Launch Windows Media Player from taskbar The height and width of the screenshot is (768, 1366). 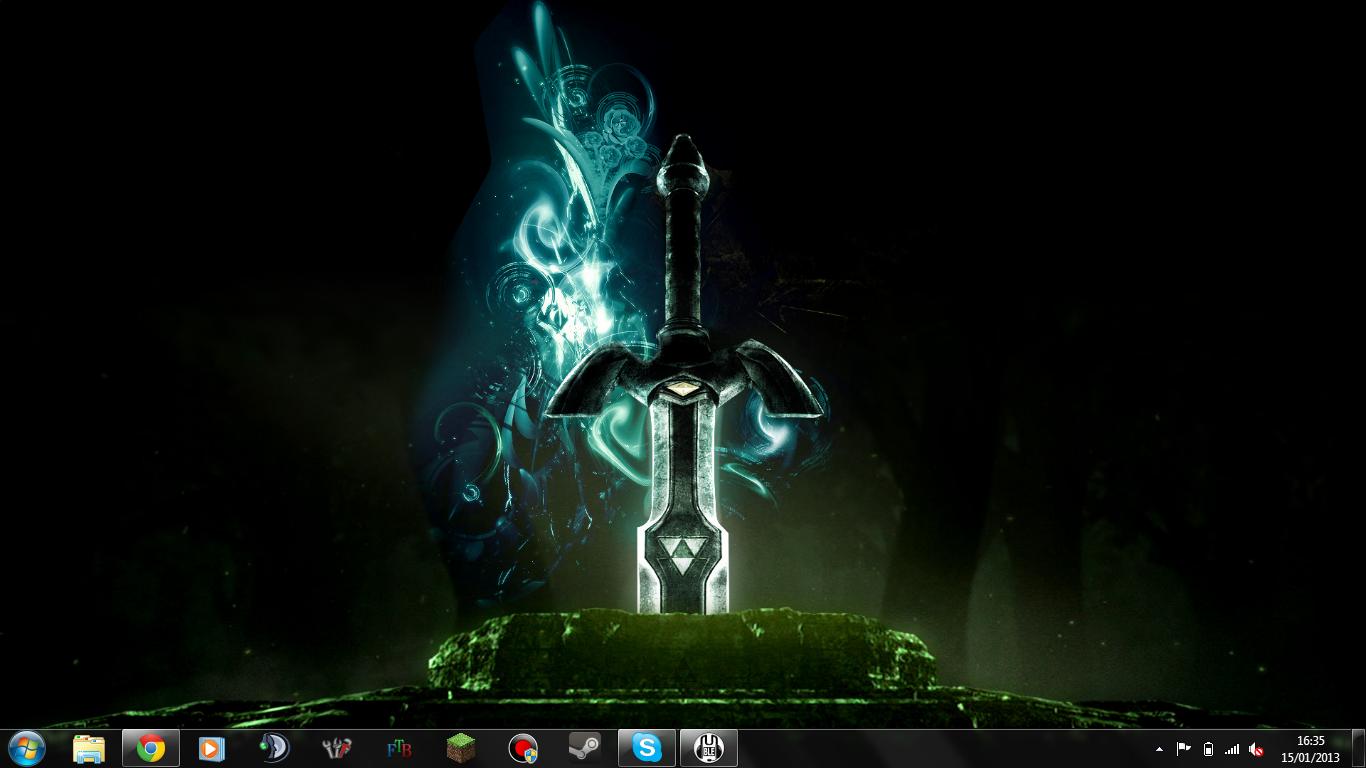pyautogui.click(x=212, y=748)
